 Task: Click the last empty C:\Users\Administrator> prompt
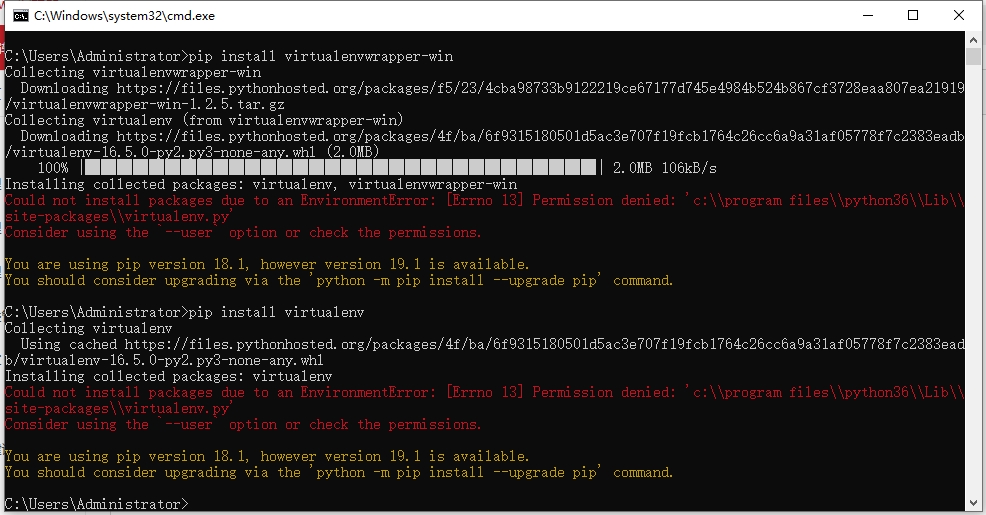[96, 504]
